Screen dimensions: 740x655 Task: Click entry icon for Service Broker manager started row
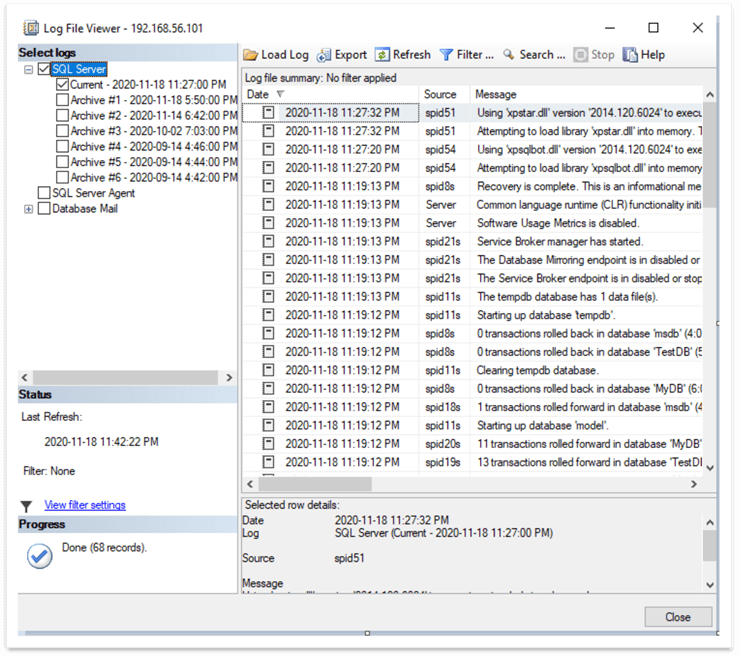click(269, 241)
